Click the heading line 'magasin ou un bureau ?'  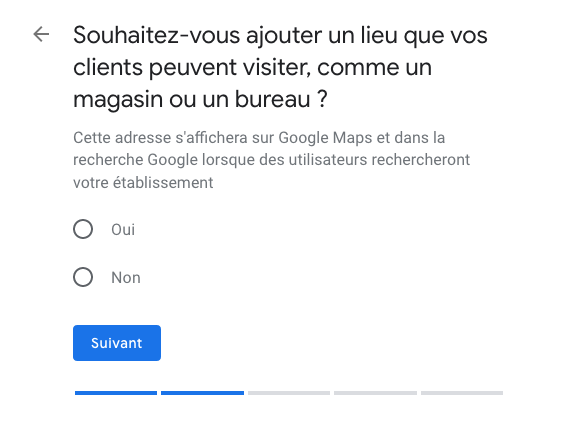[200, 100]
